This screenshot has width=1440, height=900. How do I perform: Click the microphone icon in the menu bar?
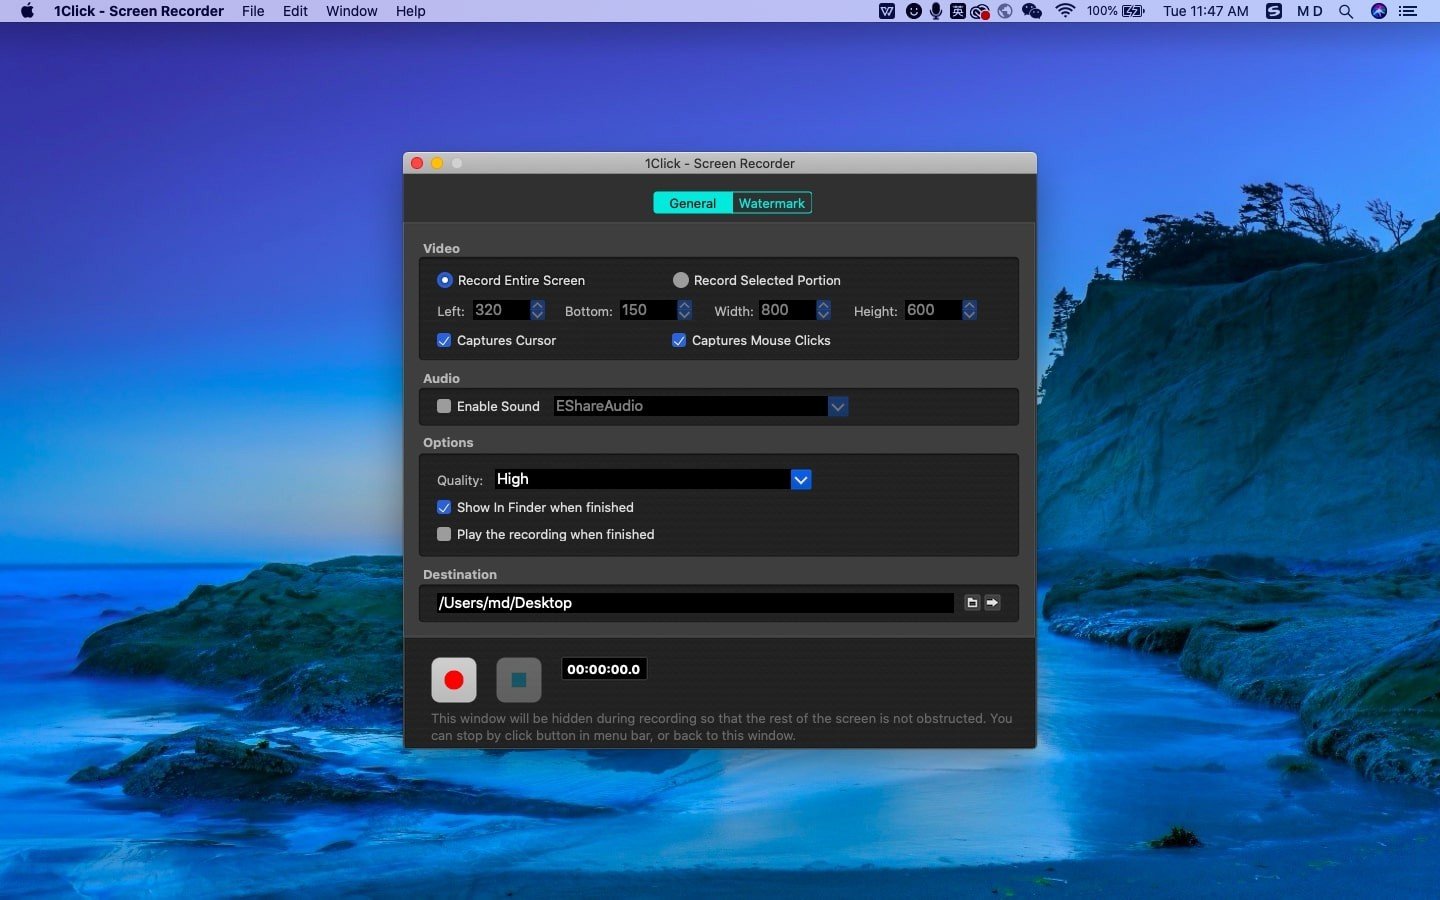coord(936,11)
